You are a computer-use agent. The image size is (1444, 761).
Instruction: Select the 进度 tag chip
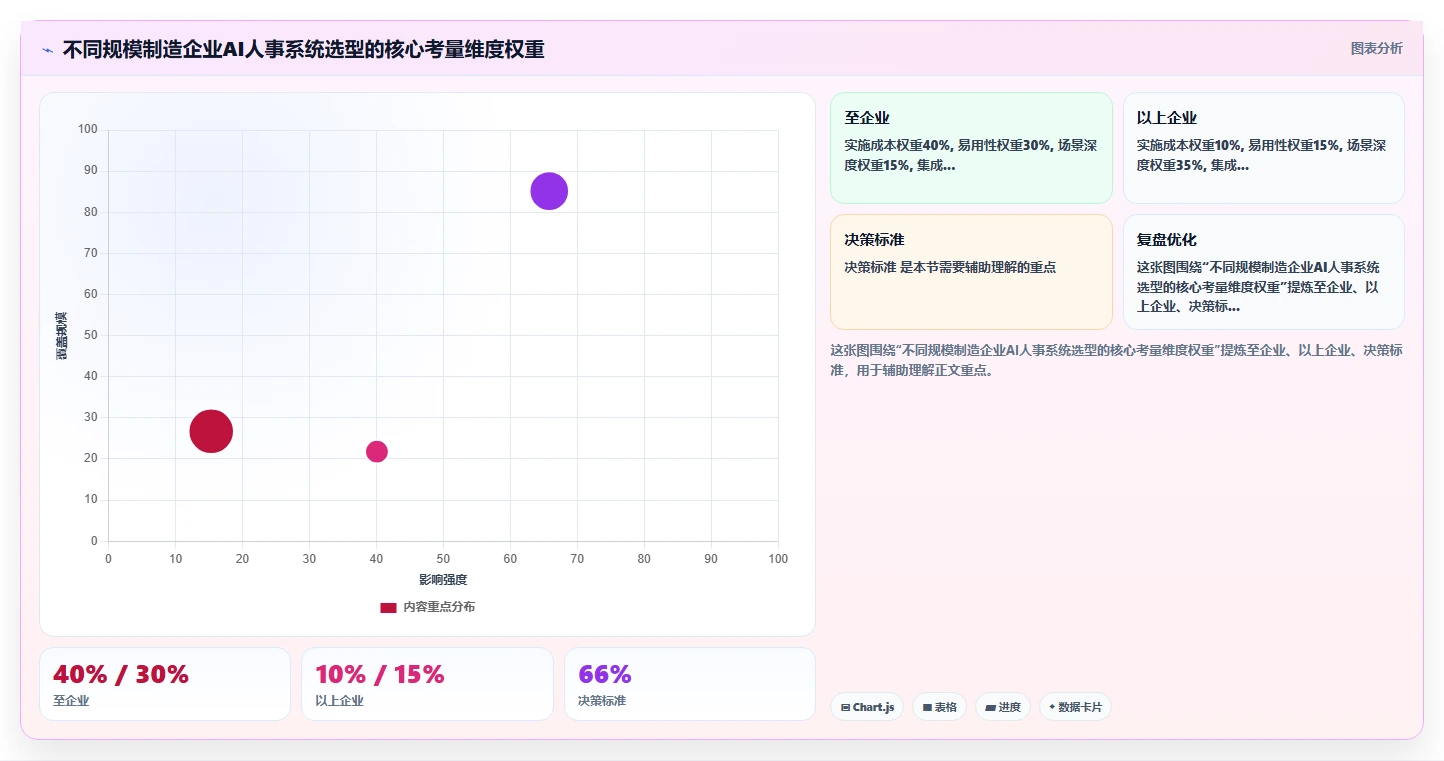click(x=1003, y=707)
